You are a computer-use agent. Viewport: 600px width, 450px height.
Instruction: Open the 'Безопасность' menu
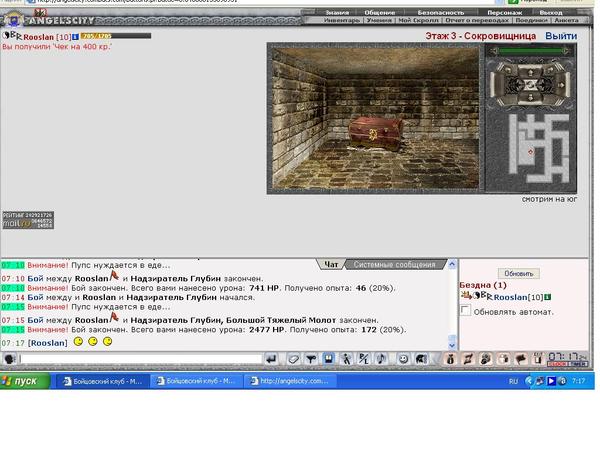coord(440,13)
